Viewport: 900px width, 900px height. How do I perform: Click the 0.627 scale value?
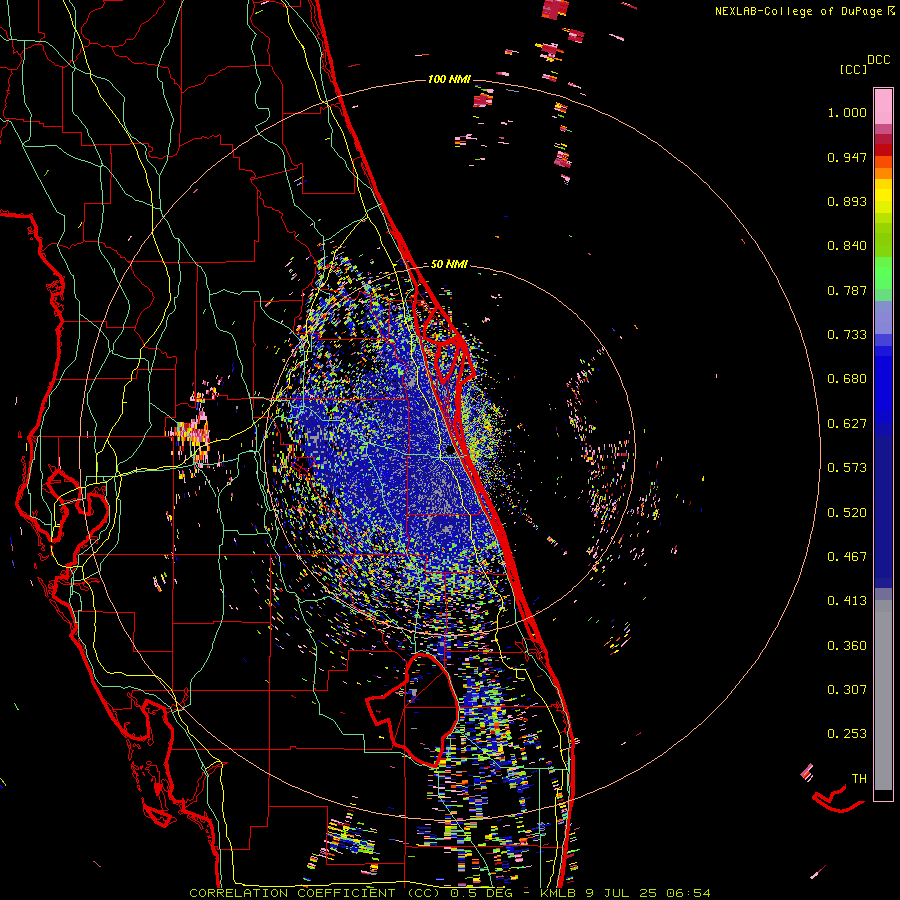[x=847, y=424]
